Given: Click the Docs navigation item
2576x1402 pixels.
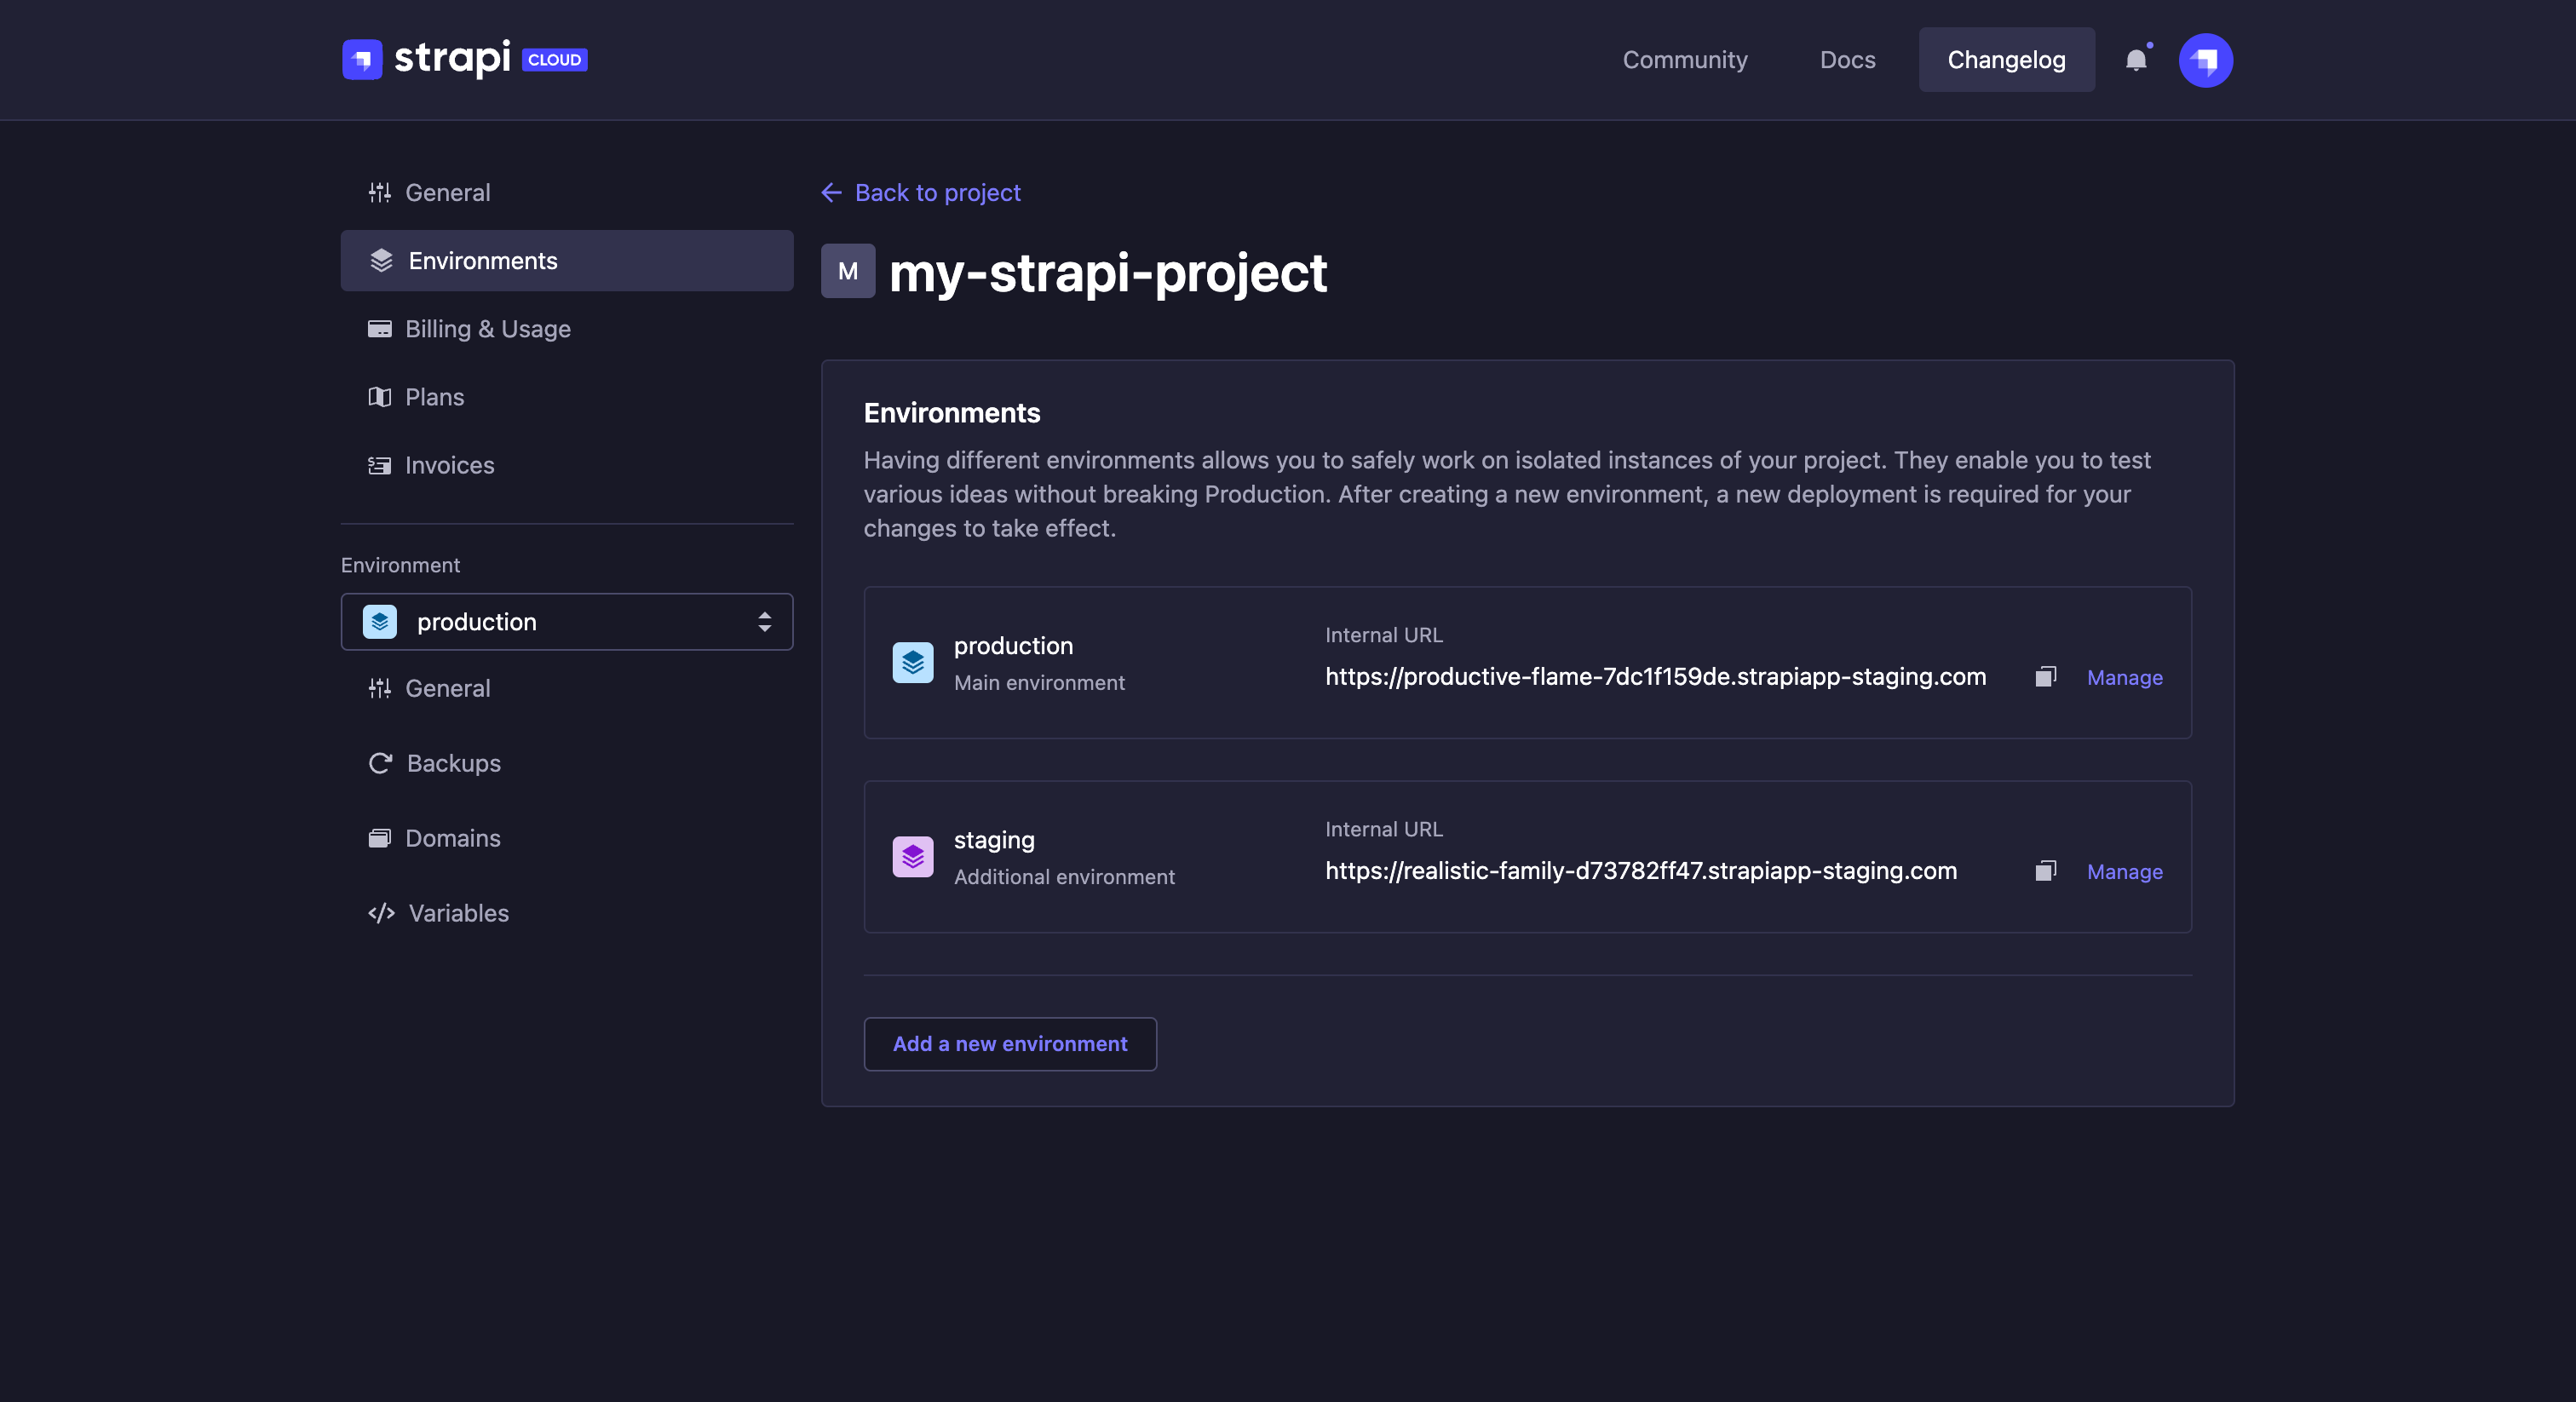Looking at the screenshot, I should point(1847,59).
